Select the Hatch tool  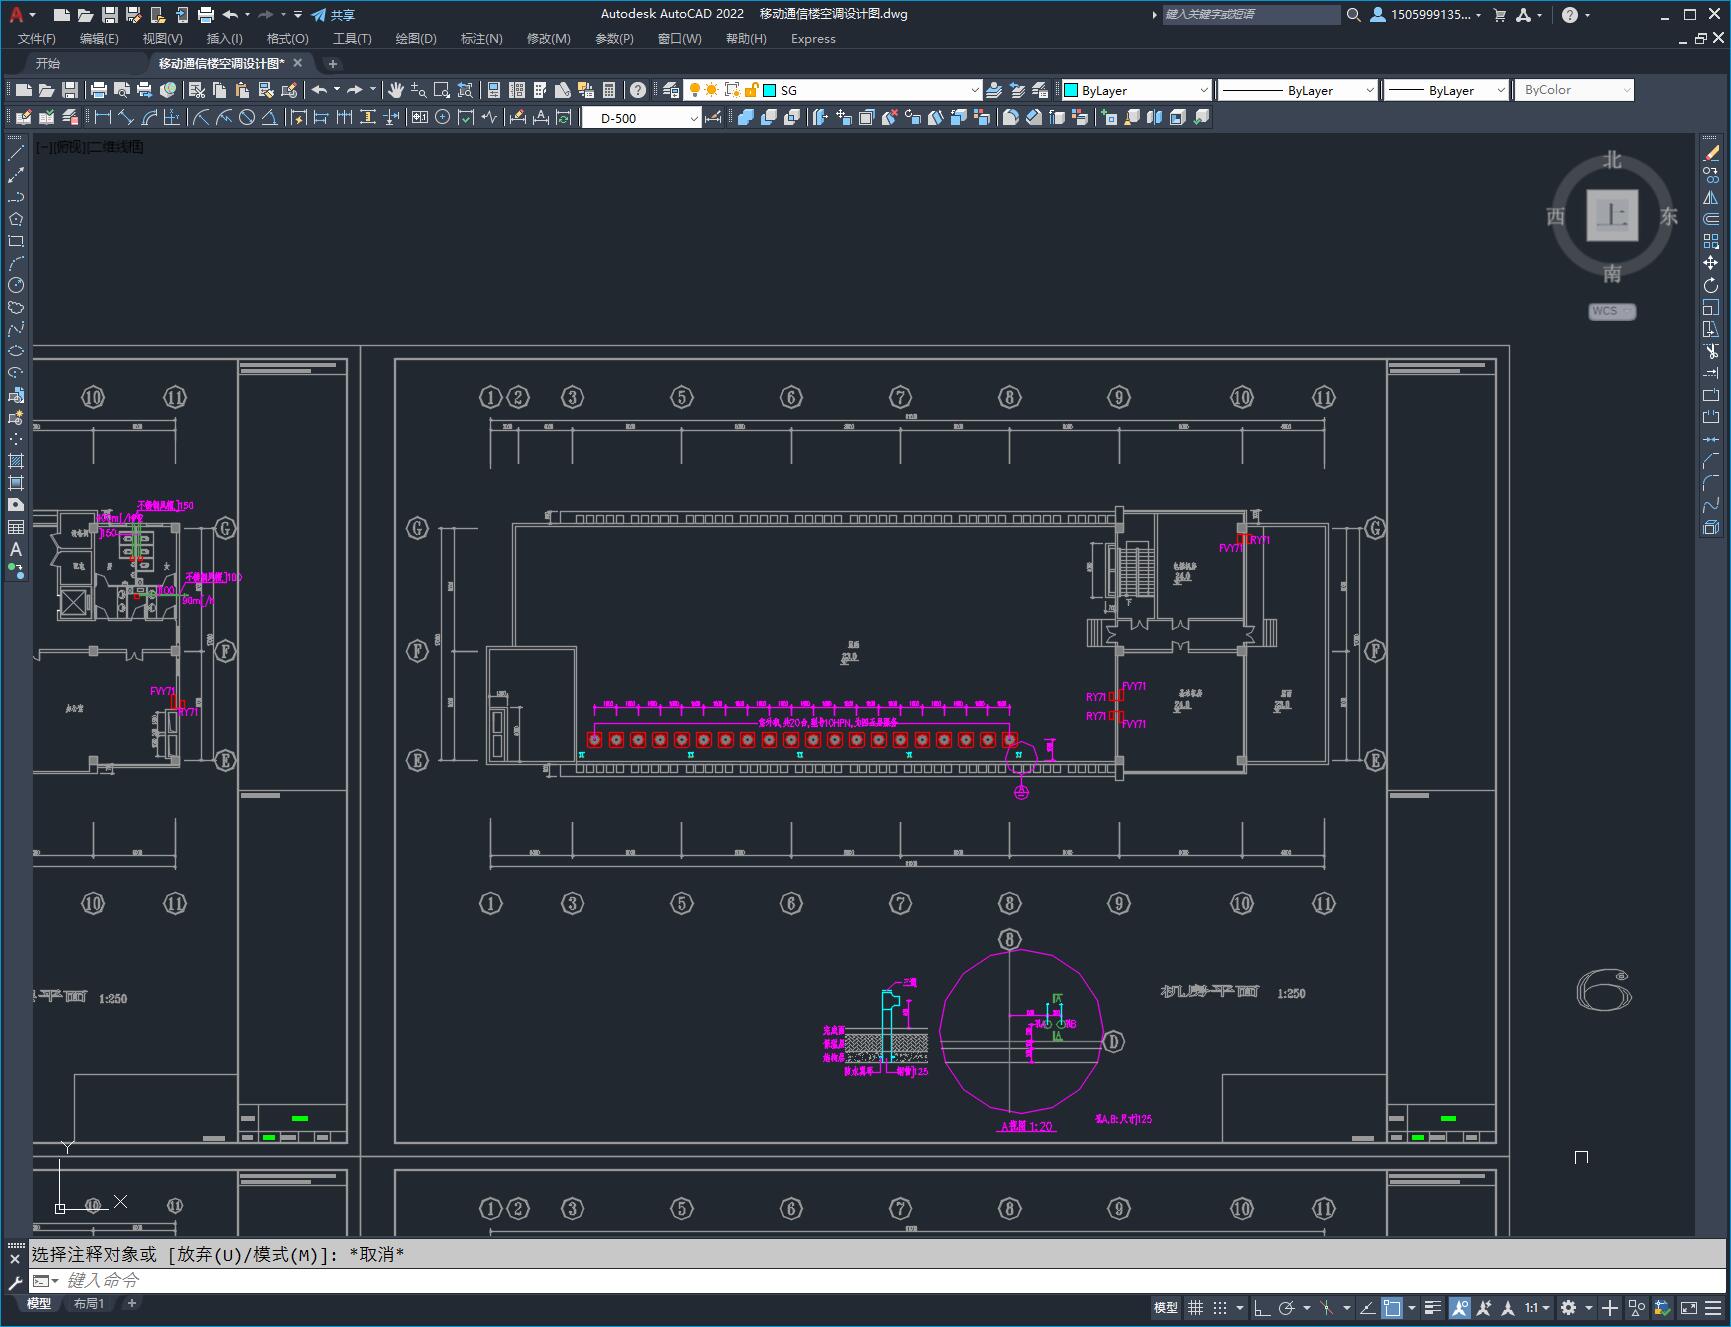pos(16,461)
